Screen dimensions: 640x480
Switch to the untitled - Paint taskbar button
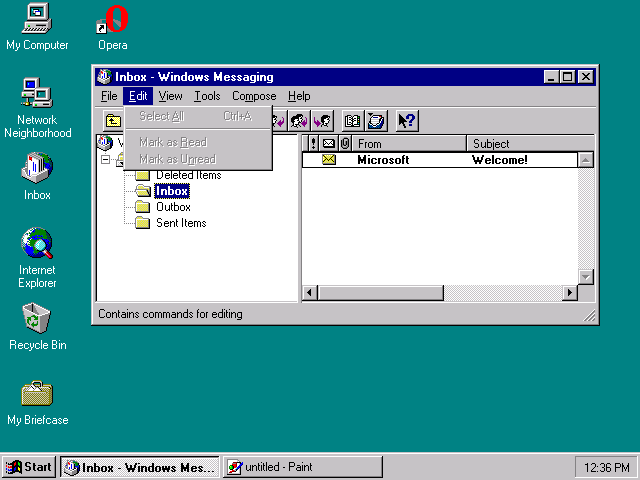pos(302,467)
